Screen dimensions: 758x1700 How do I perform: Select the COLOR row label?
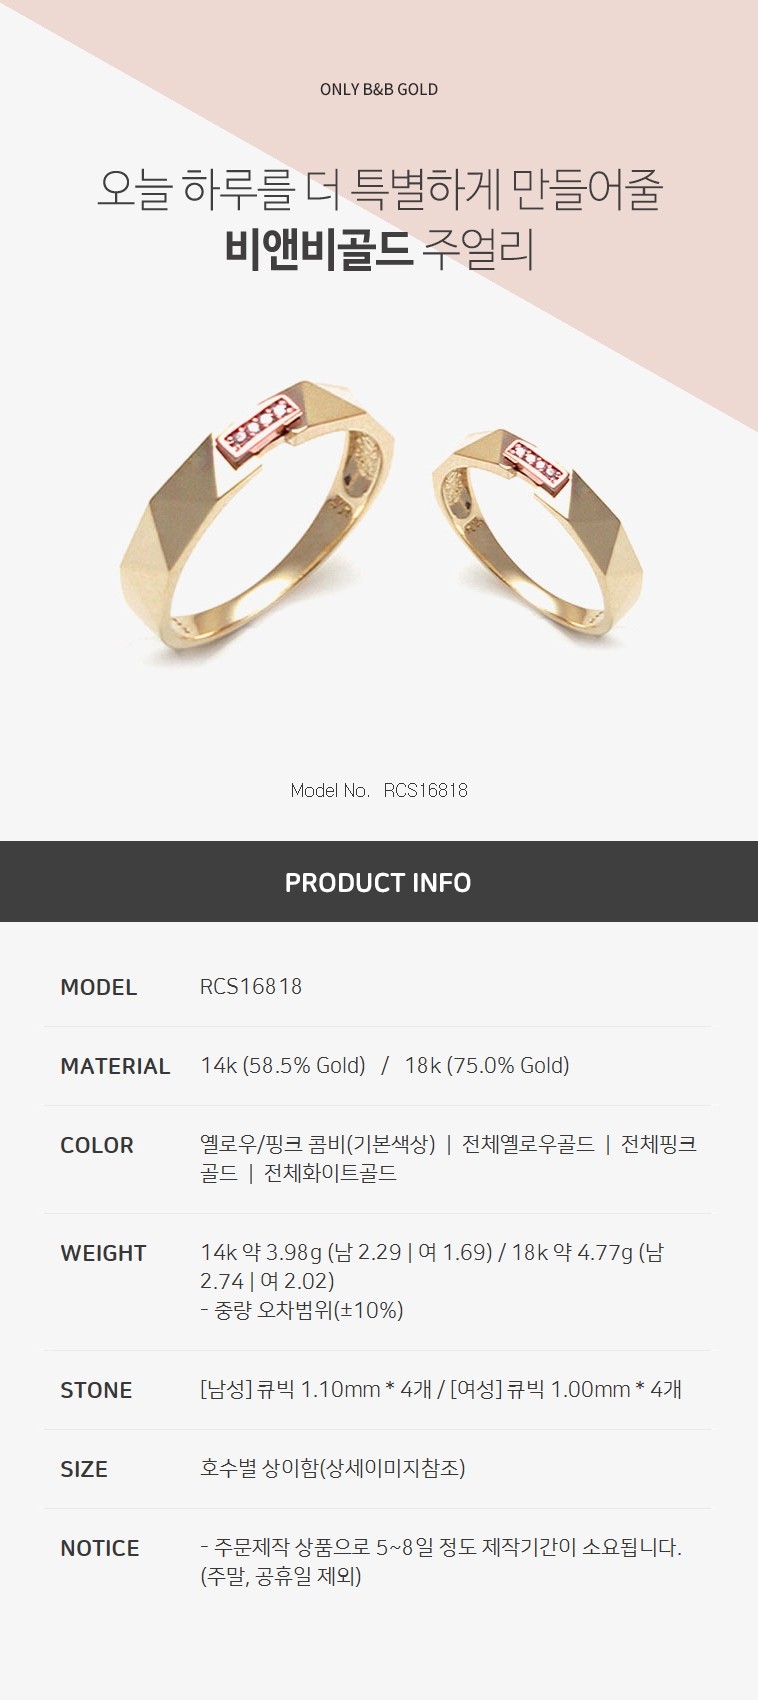(96, 1145)
